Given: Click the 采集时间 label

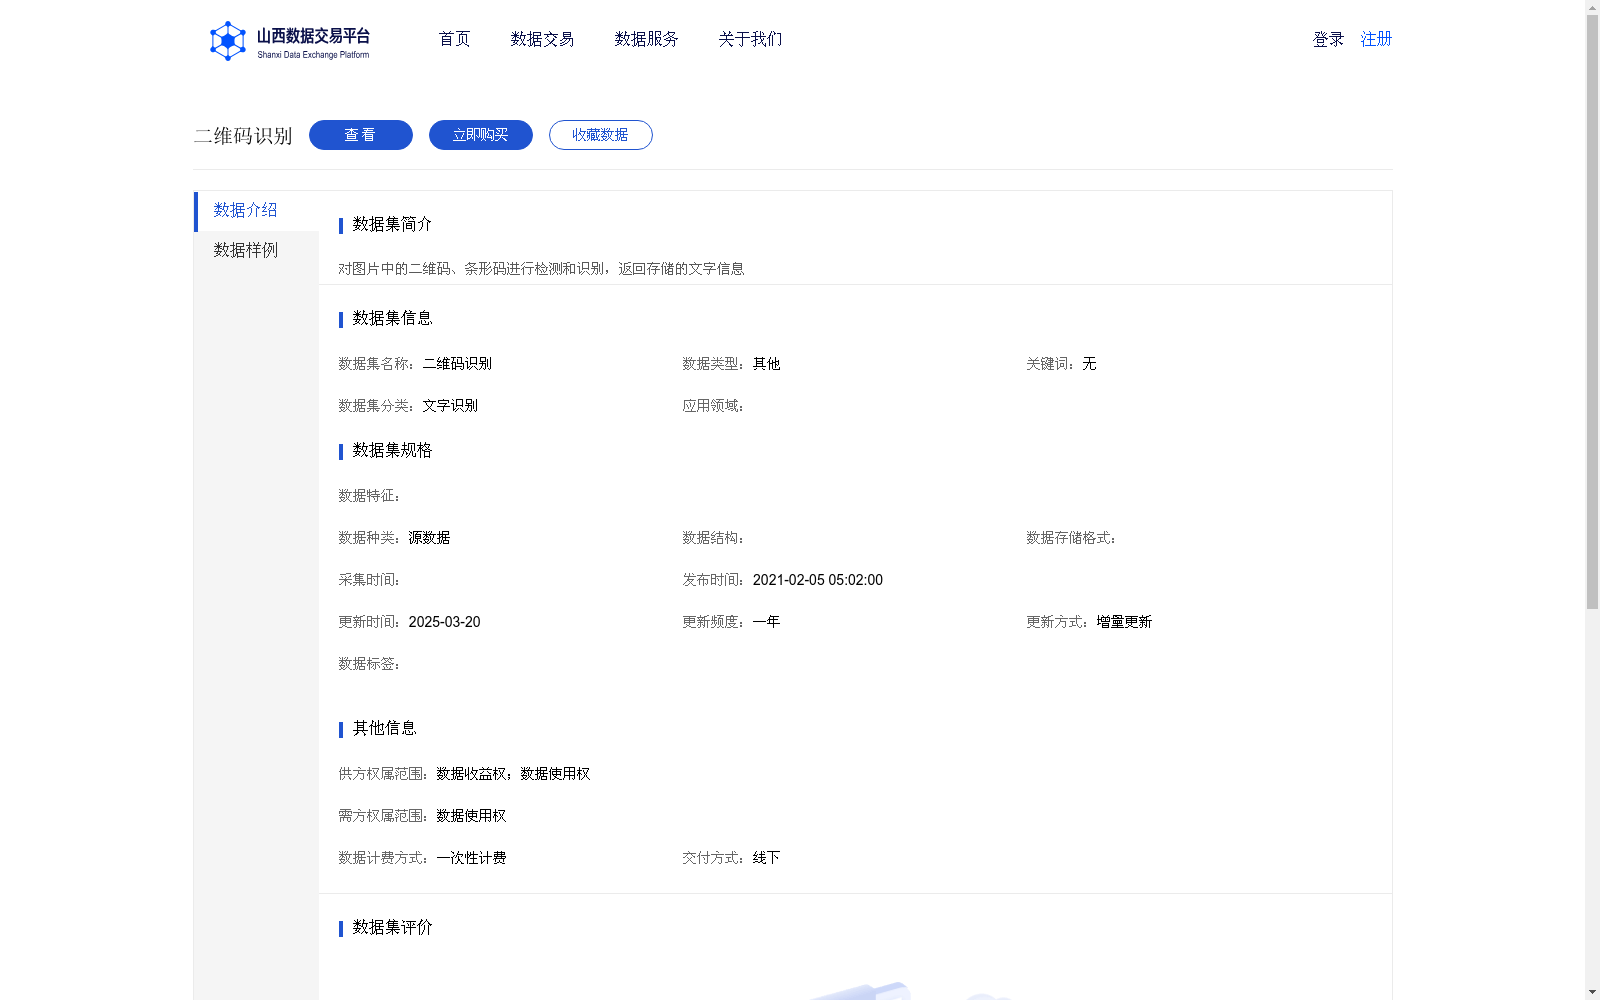Looking at the screenshot, I should pos(369,580).
